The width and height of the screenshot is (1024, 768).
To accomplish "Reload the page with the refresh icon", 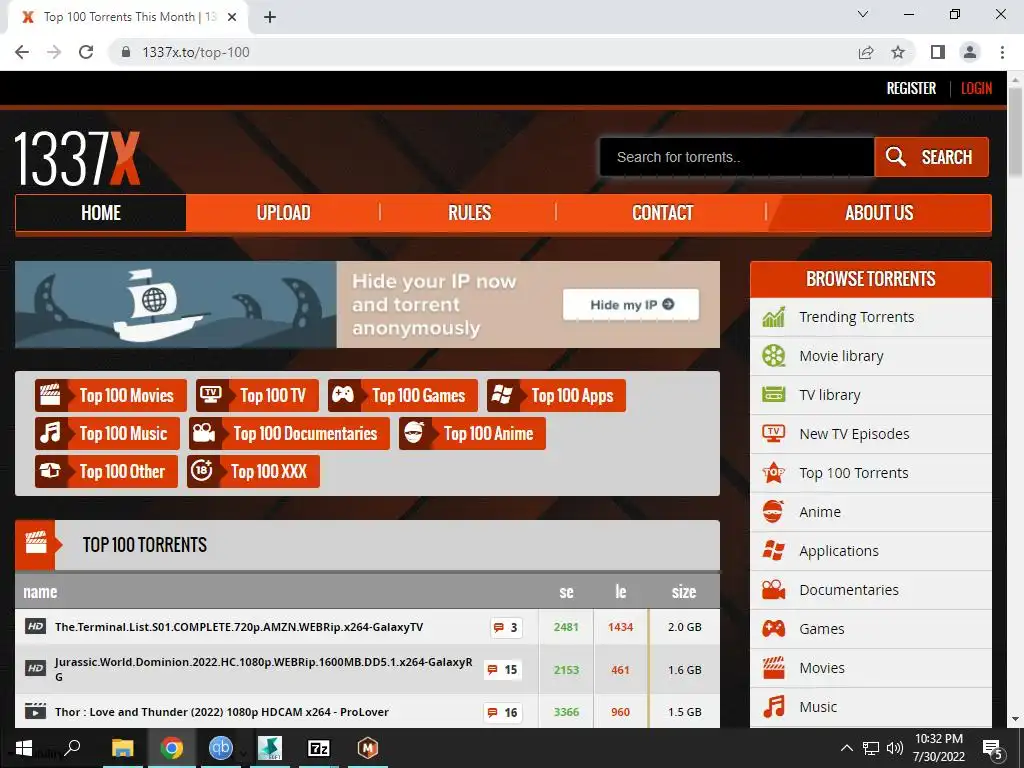I will pyautogui.click(x=86, y=52).
